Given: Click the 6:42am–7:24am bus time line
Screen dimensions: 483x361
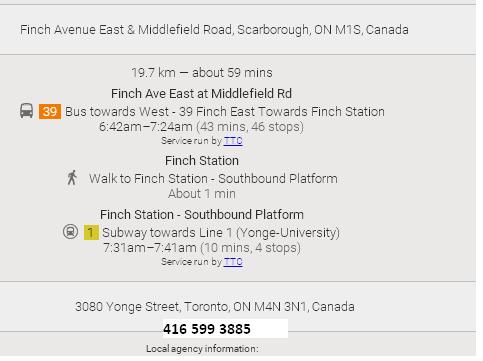Looking at the screenshot, I should 201,127.
